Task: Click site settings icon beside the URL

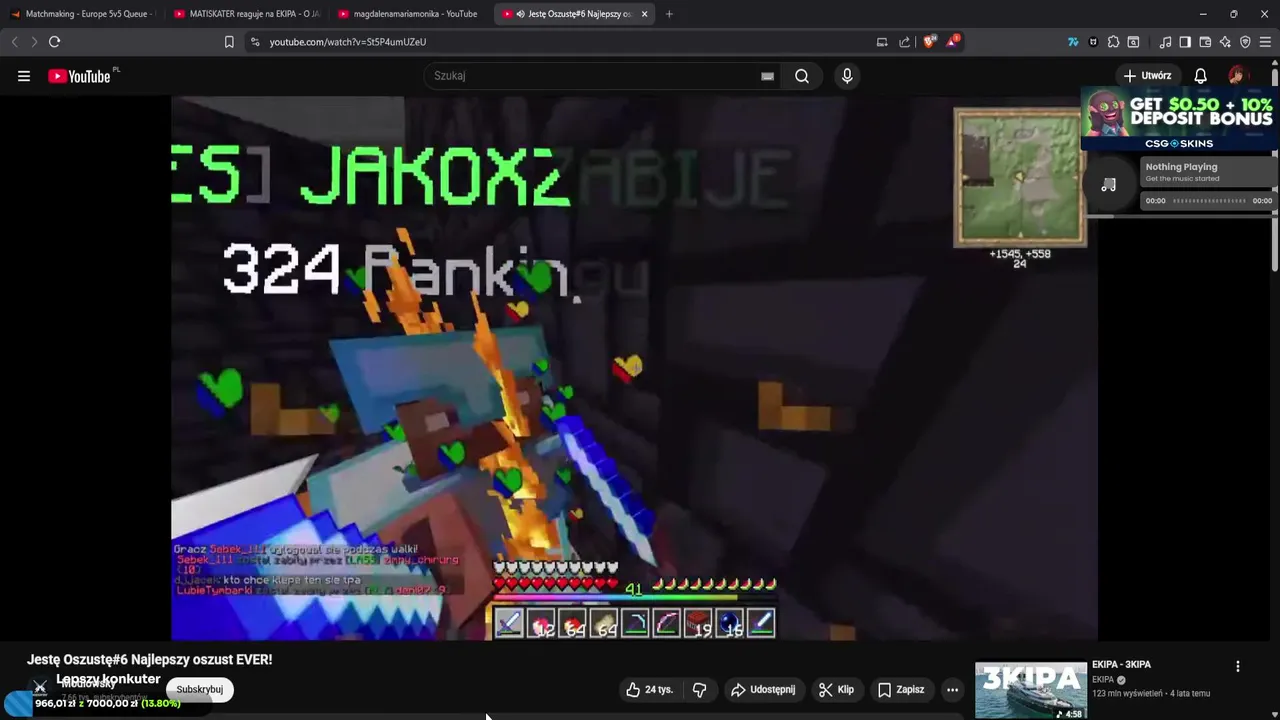Action: (x=255, y=42)
